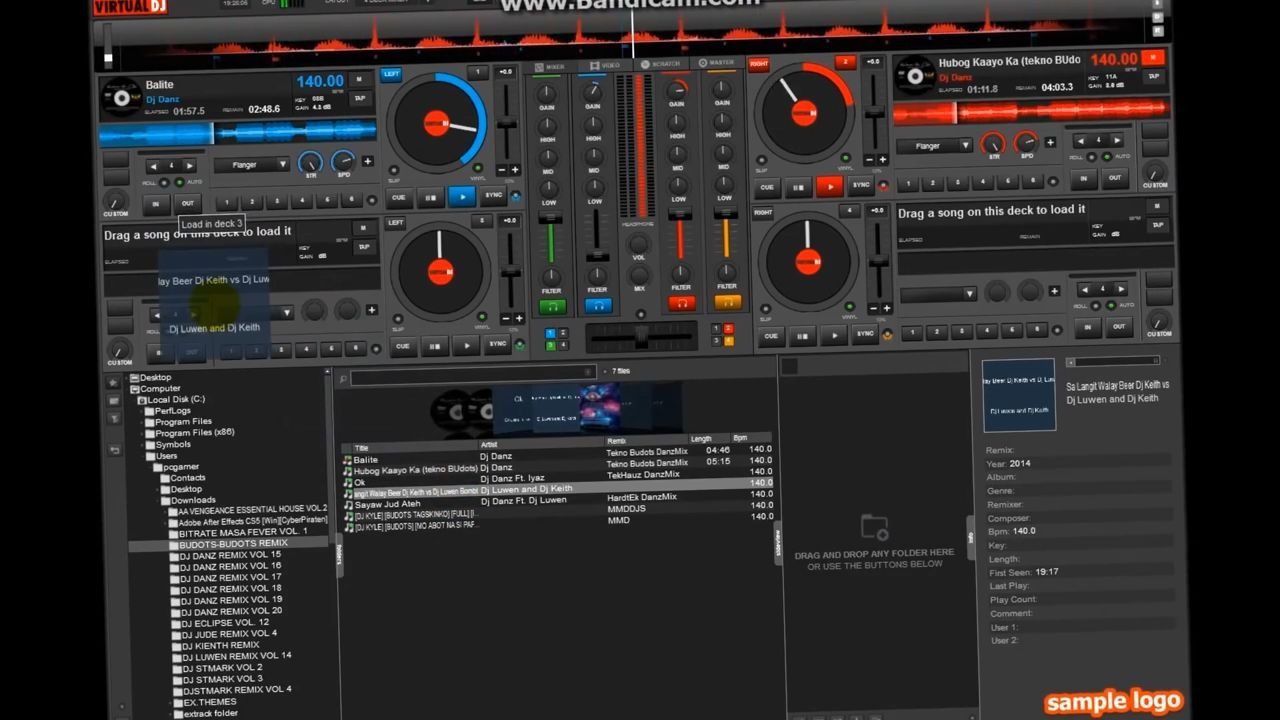Viewport: 1280px width, 720px height.
Task: Select the Sayaw Jud Ateh track
Action: [387, 505]
